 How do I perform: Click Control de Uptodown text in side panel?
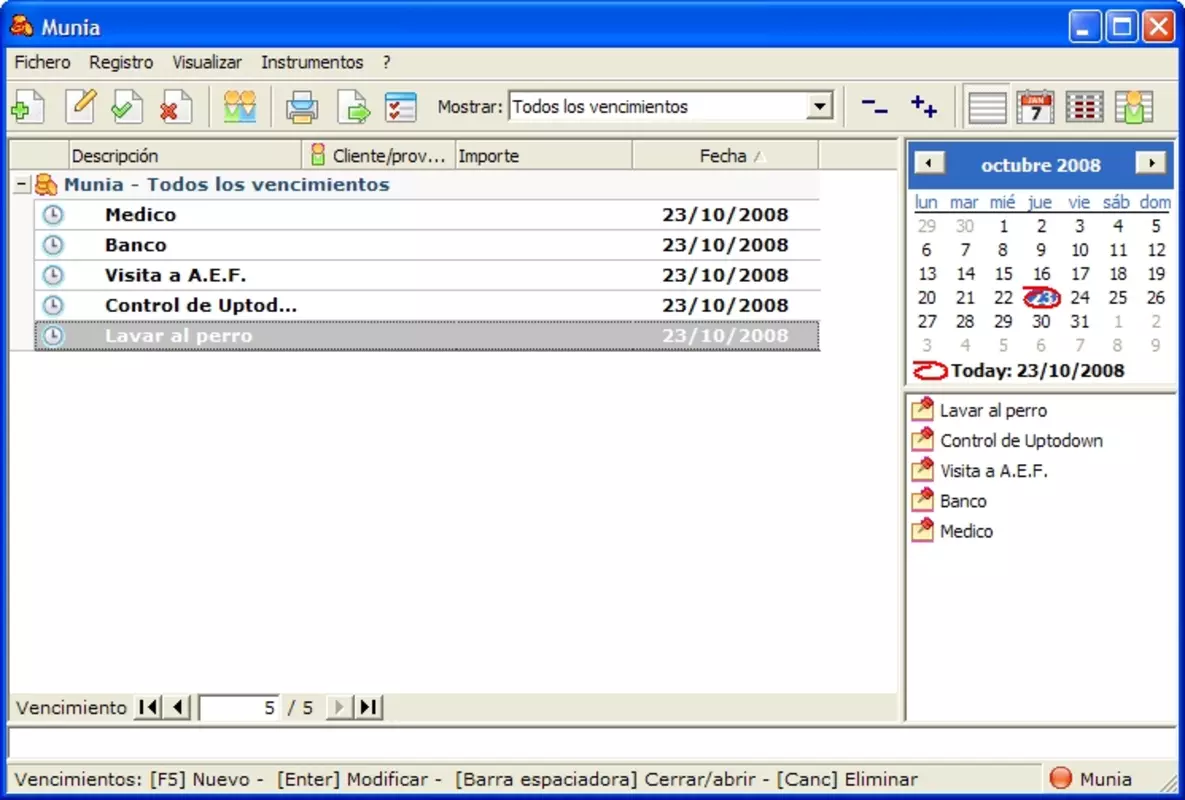tap(1021, 440)
